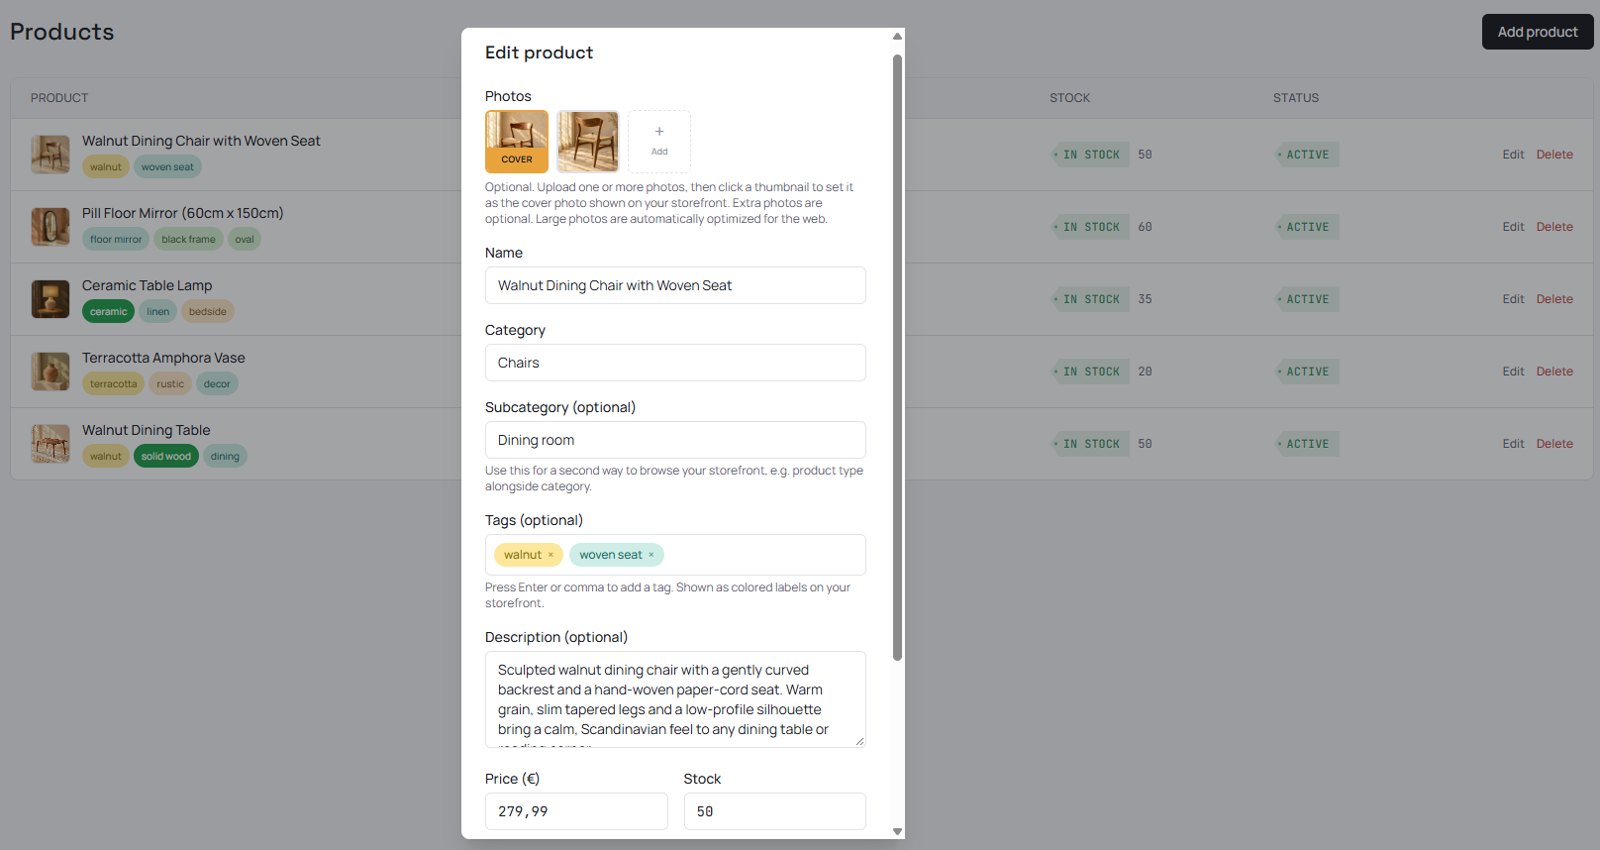Click the Add product button

(1537, 32)
